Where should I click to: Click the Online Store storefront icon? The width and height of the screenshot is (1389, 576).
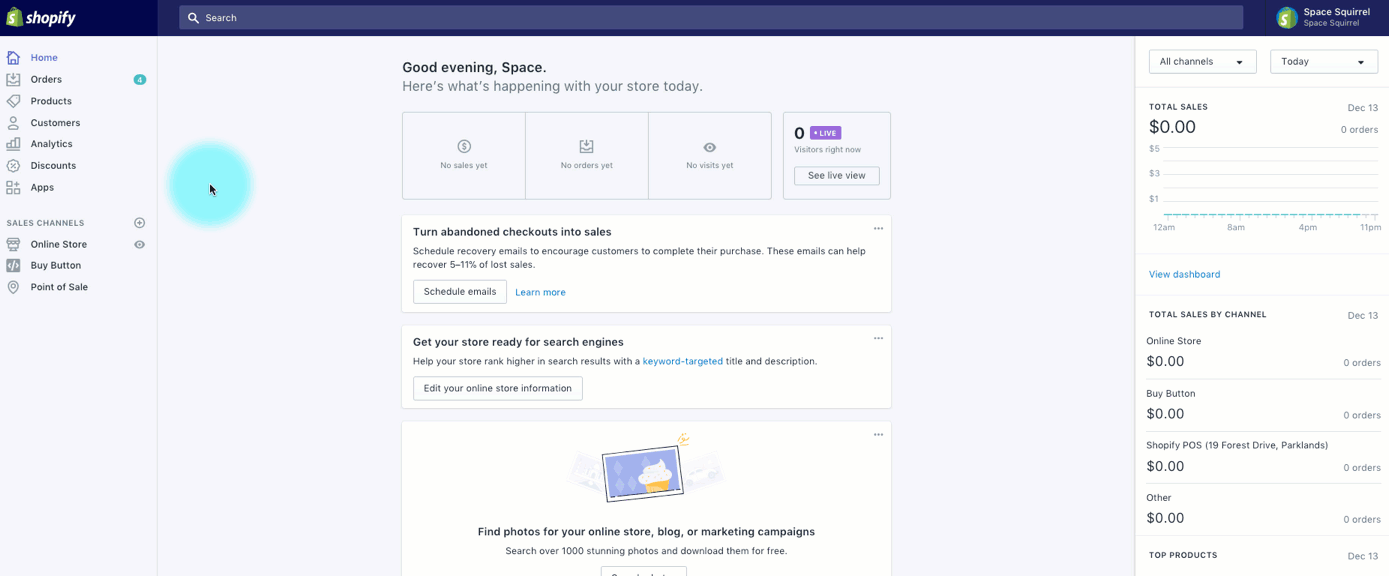(13, 244)
